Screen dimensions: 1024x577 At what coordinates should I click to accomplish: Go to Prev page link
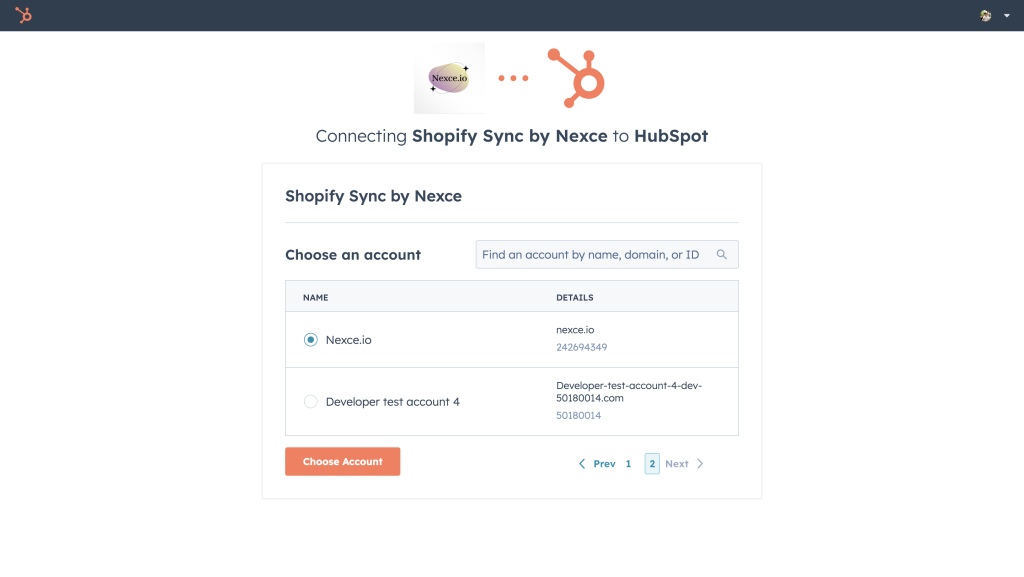tap(604, 463)
